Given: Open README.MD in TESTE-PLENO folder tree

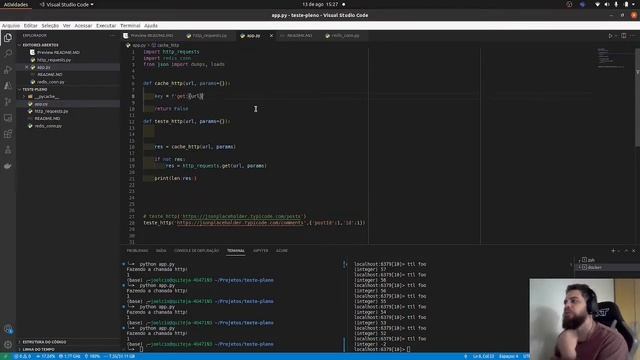Looking at the screenshot, I should pyautogui.click(x=47, y=119).
